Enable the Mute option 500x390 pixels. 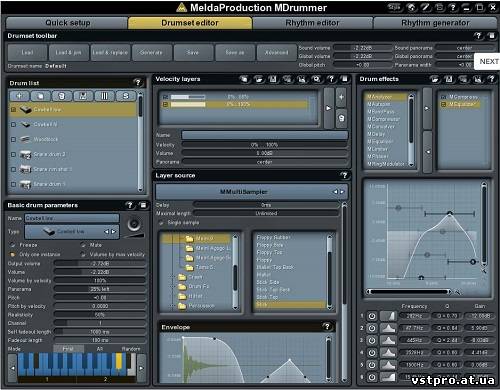[83, 245]
